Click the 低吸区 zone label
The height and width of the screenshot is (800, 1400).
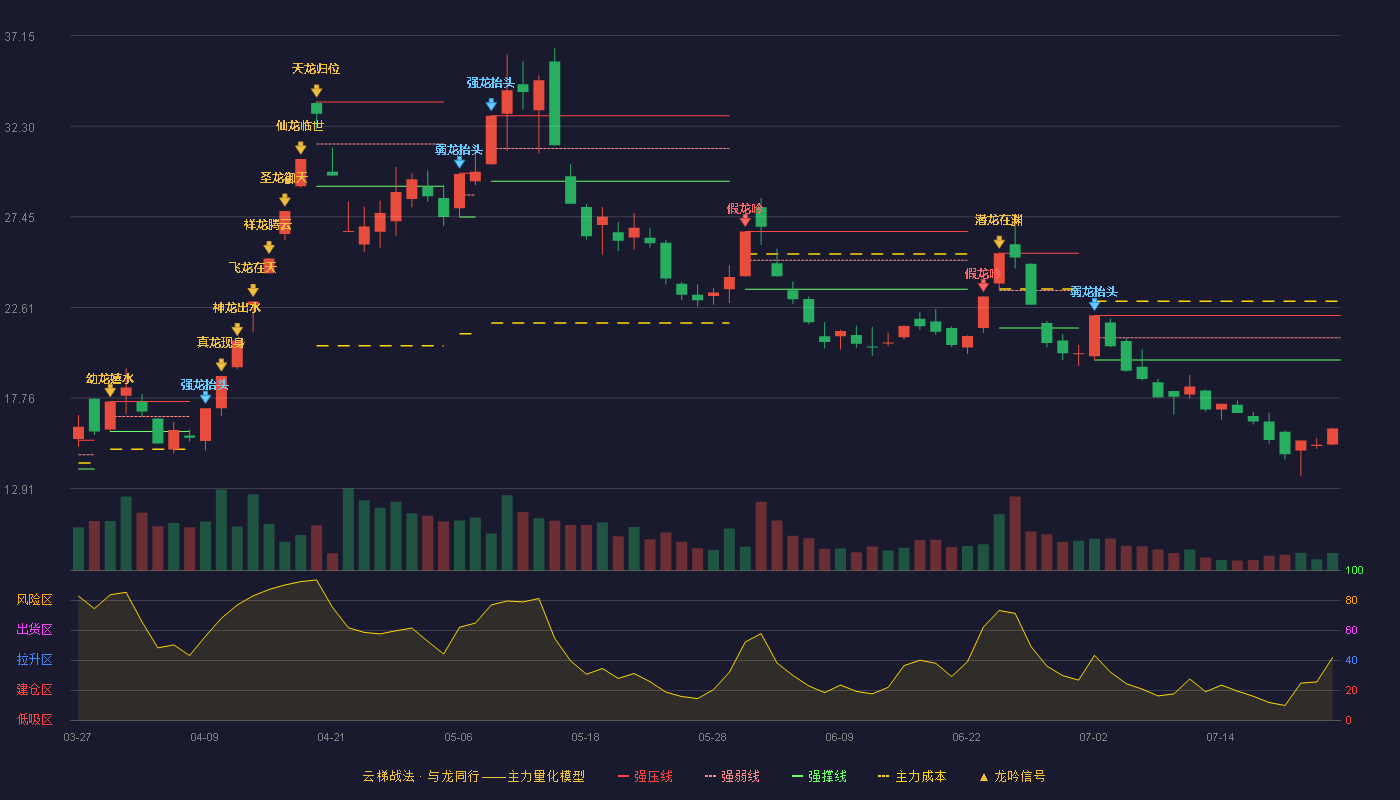pyautogui.click(x=34, y=719)
